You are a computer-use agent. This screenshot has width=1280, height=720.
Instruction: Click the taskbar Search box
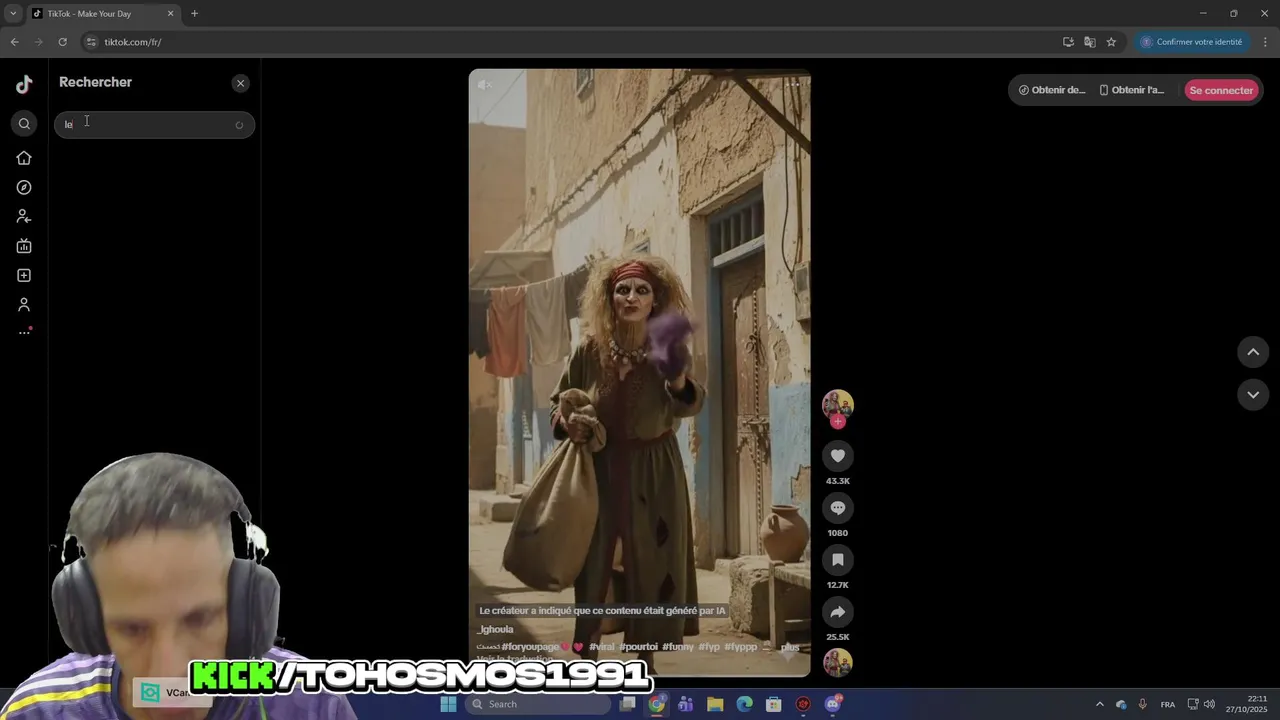pos(538,704)
